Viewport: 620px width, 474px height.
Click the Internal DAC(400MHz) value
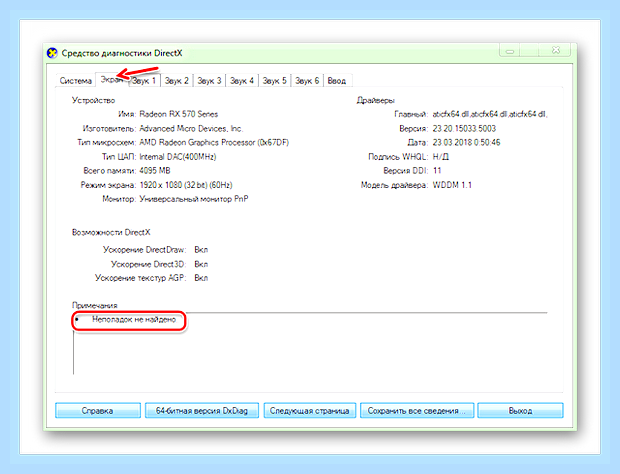pos(178,157)
